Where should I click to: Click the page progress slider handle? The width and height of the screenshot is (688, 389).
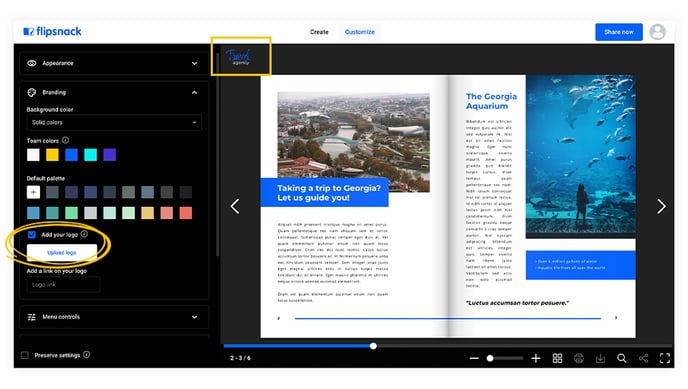[373, 346]
